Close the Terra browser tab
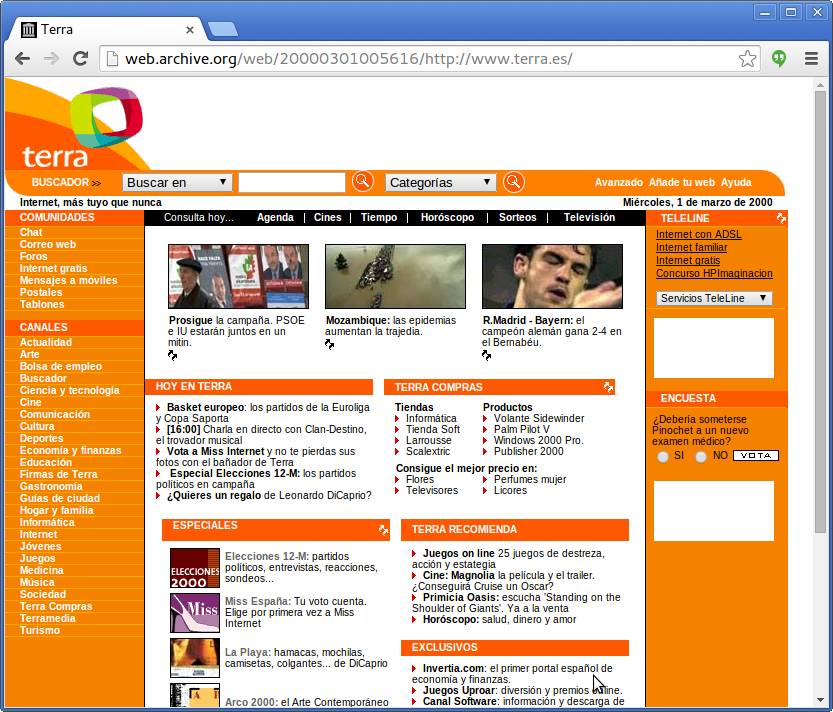 point(190,30)
